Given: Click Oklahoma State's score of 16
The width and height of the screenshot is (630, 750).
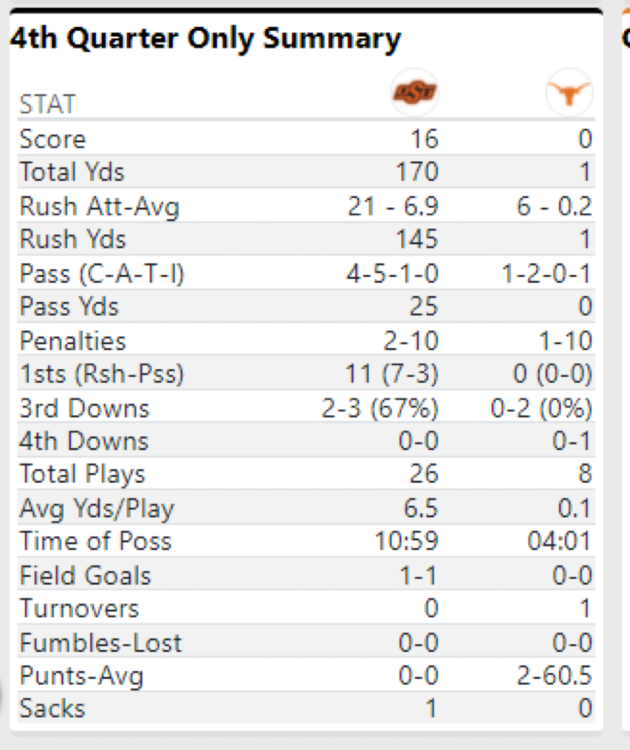Looking at the screenshot, I should pyautogui.click(x=424, y=139).
